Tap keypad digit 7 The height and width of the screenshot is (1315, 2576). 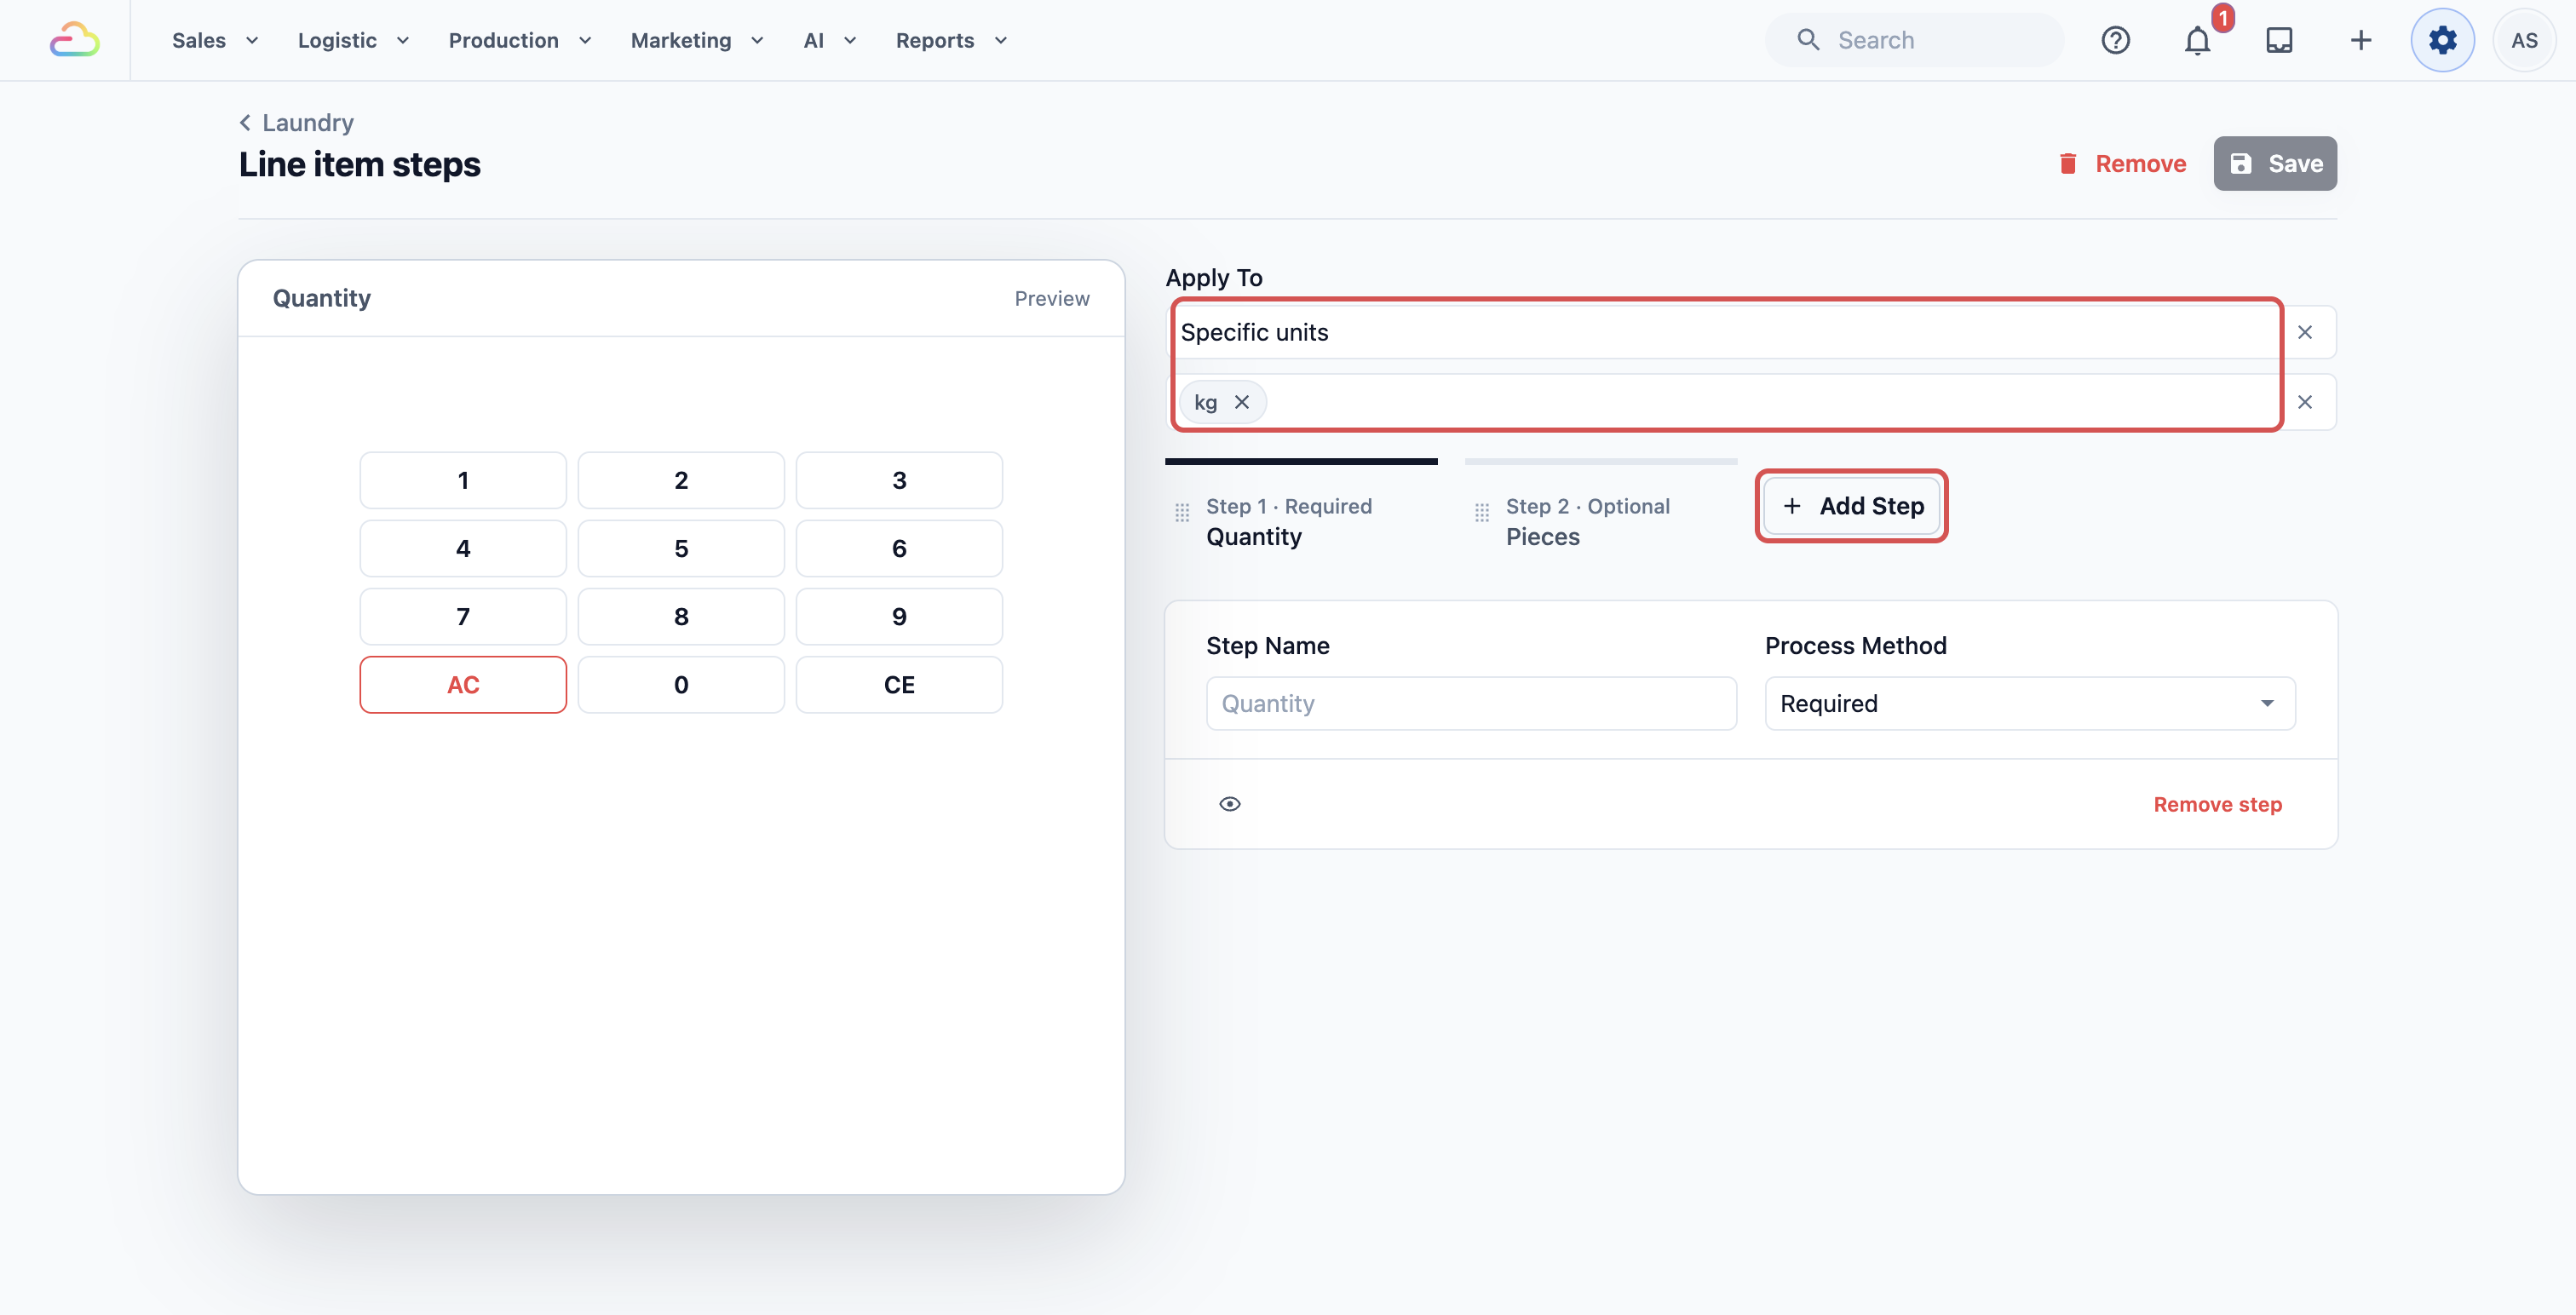coord(463,616)
